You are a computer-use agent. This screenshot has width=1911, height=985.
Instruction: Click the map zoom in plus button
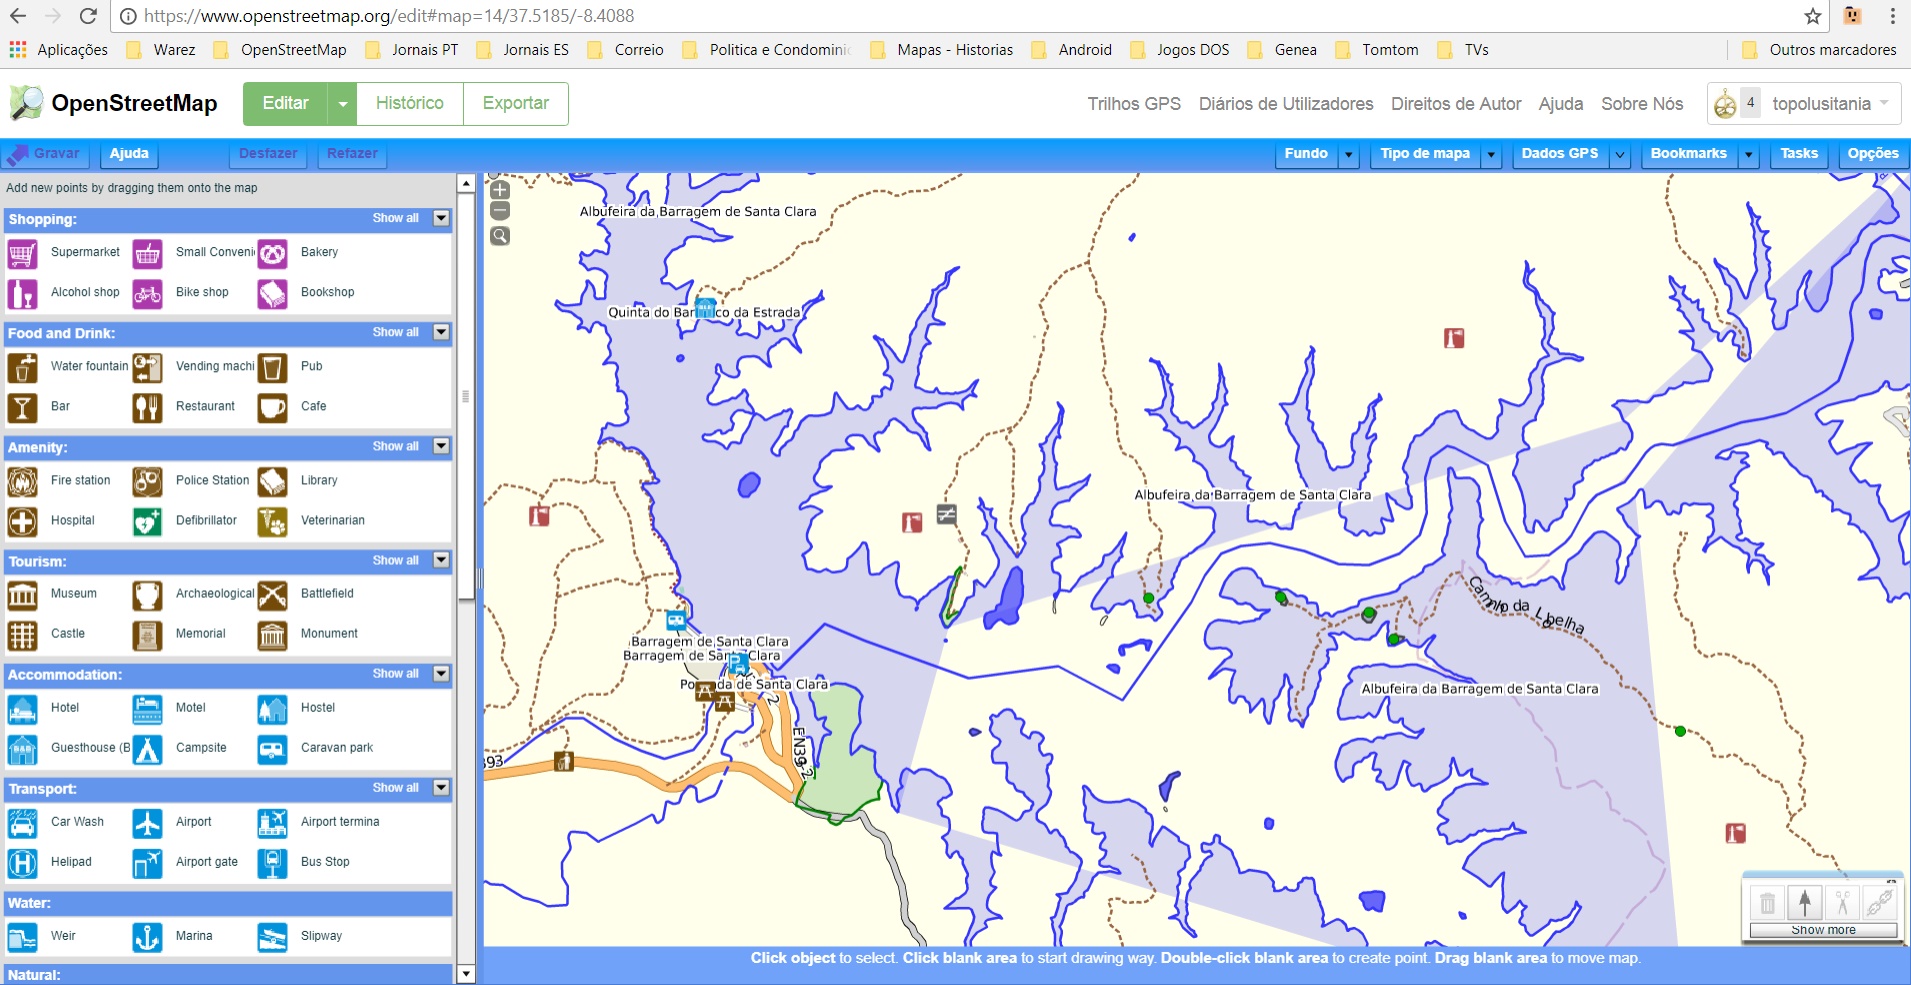tap(500, 190)
